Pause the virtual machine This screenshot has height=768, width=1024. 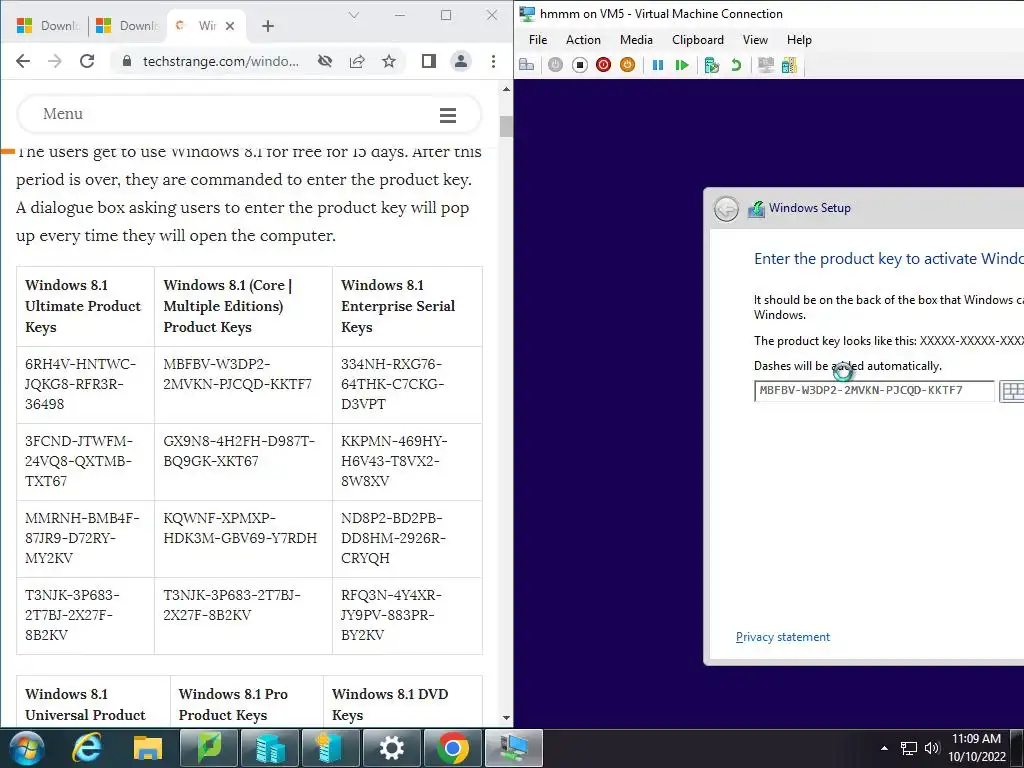click(x=658, y=65)
